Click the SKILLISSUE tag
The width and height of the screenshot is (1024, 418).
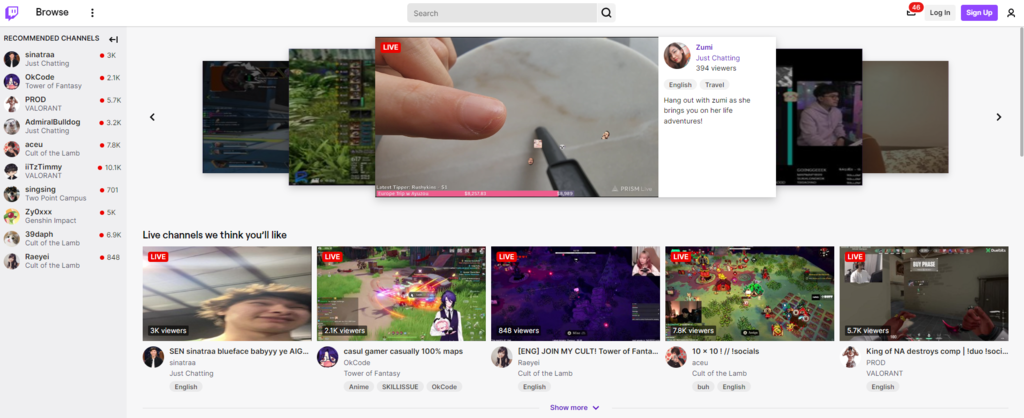(400, 387)
